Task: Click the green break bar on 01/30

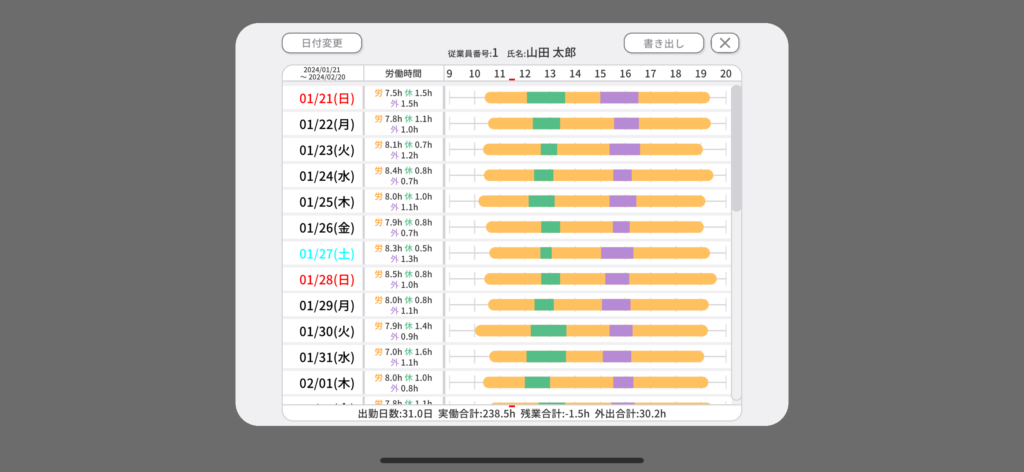Action: (548, 331)
